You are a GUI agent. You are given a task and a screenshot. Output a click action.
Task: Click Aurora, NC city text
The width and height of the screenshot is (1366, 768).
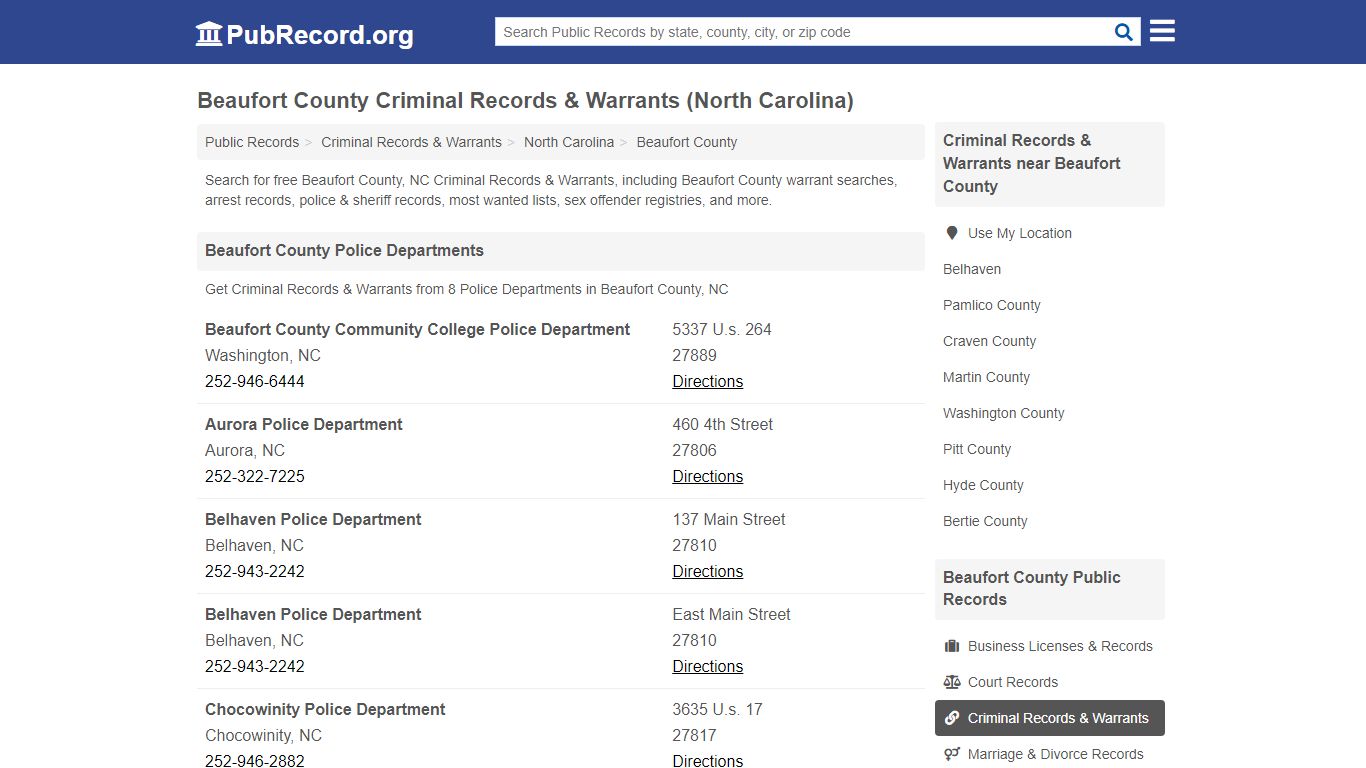tap(245, 450)
